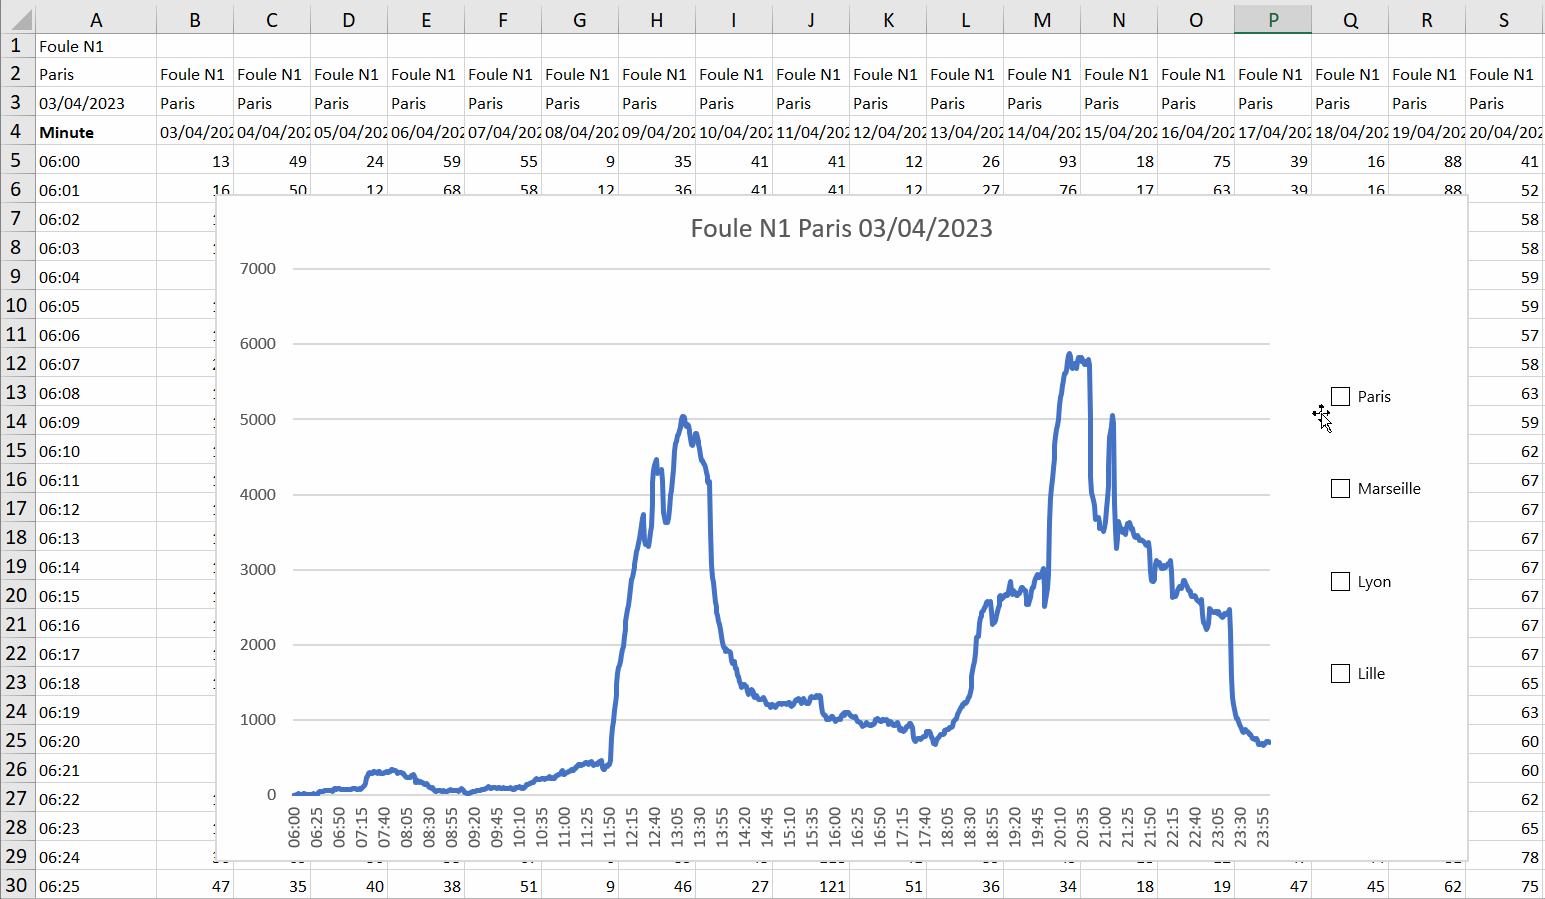Click the Select All corner triangle
This screenshot has height=899, width=1545.
pyautogui.click(x=18, y=19)
